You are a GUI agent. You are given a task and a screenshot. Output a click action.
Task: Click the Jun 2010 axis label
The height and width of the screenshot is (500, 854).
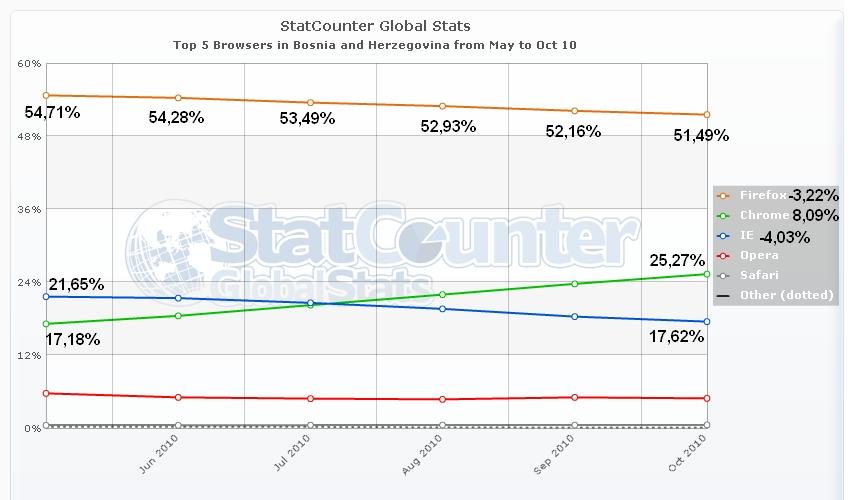point(158,454)
